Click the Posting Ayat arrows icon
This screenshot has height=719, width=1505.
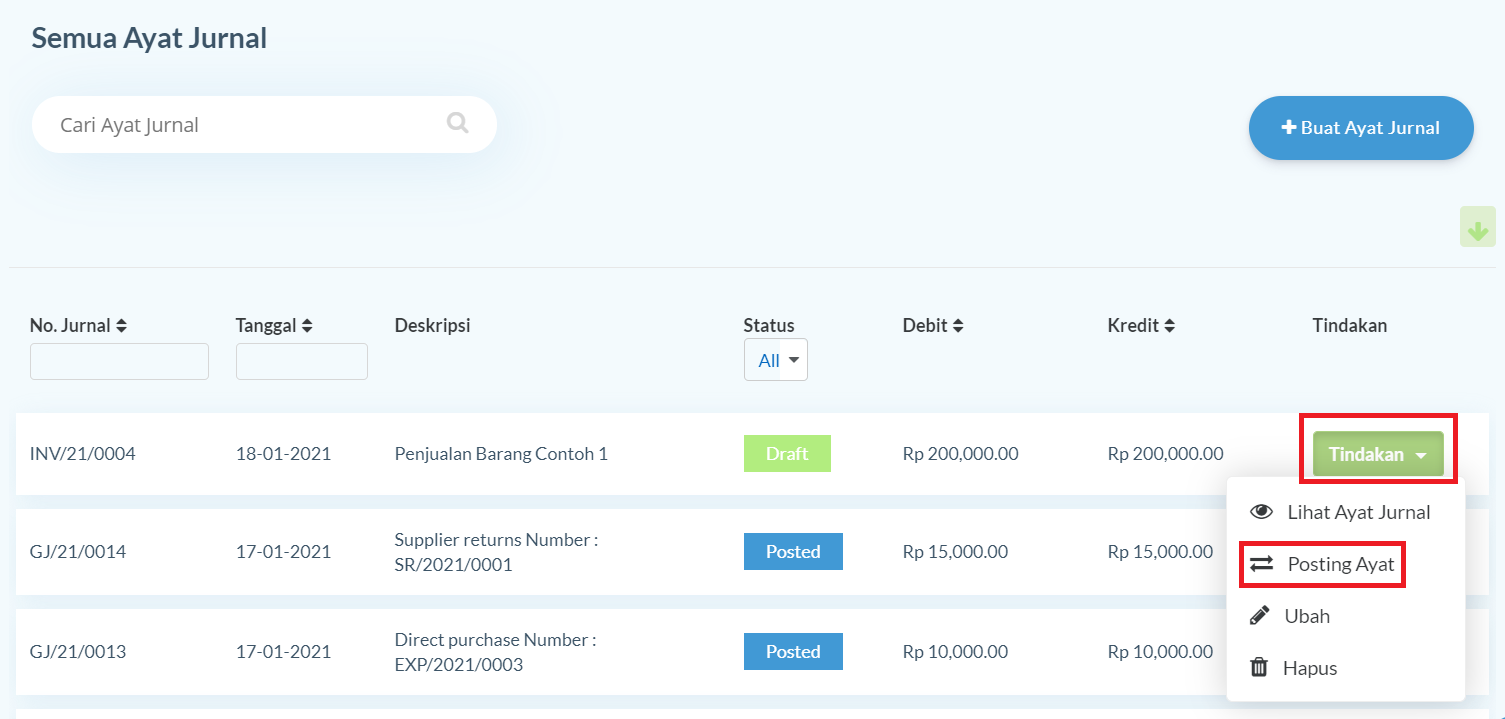(1262, 564)
